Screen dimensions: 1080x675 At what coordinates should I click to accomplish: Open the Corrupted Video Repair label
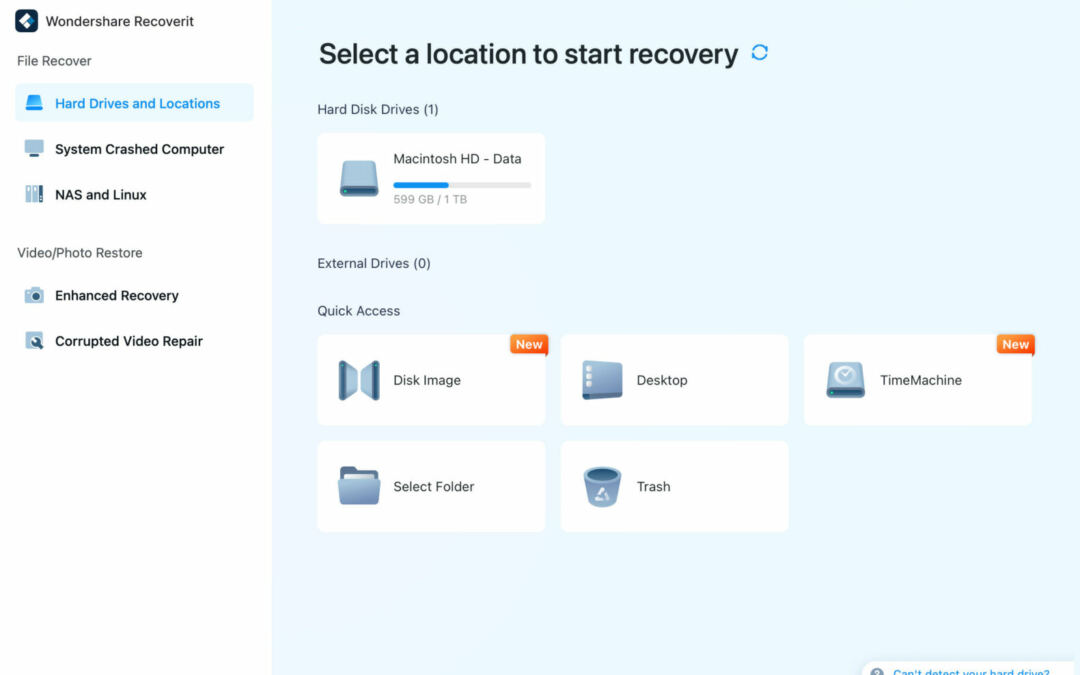pyautogui.click(x=129, y=341)
